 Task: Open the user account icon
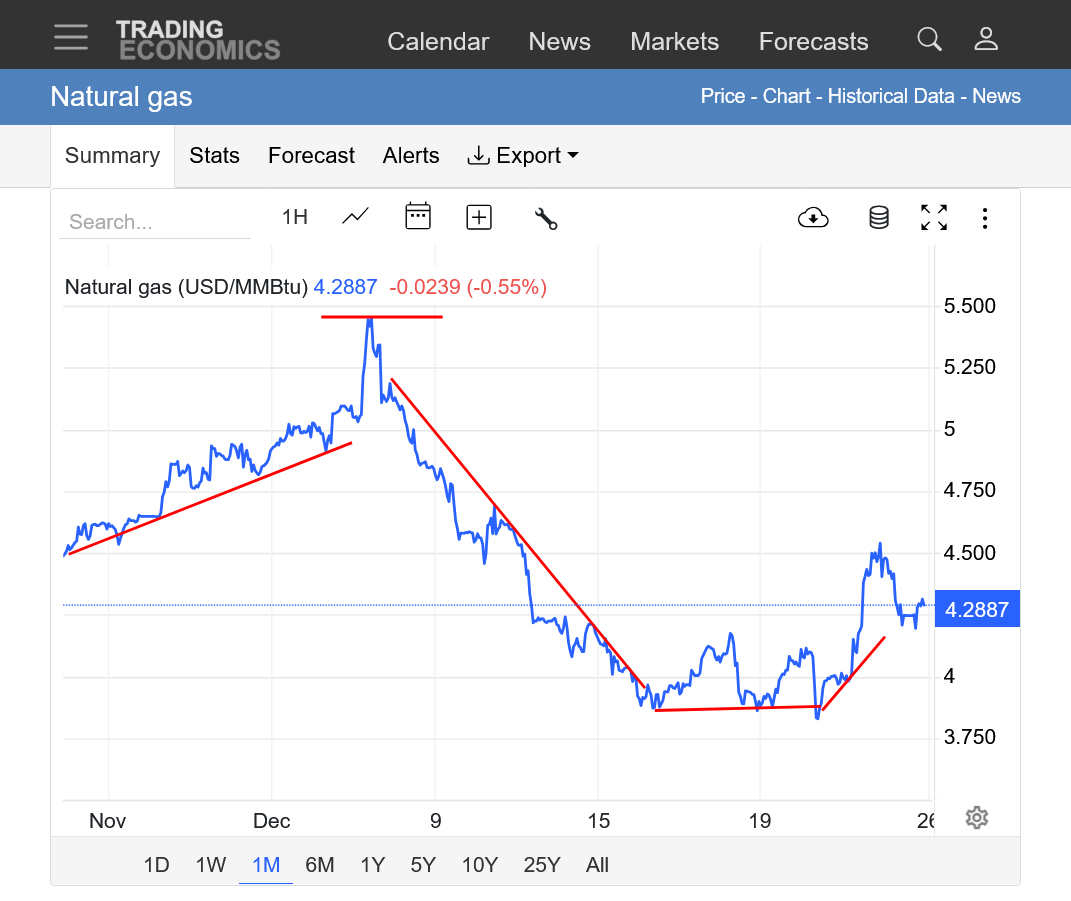click(986, 39)
